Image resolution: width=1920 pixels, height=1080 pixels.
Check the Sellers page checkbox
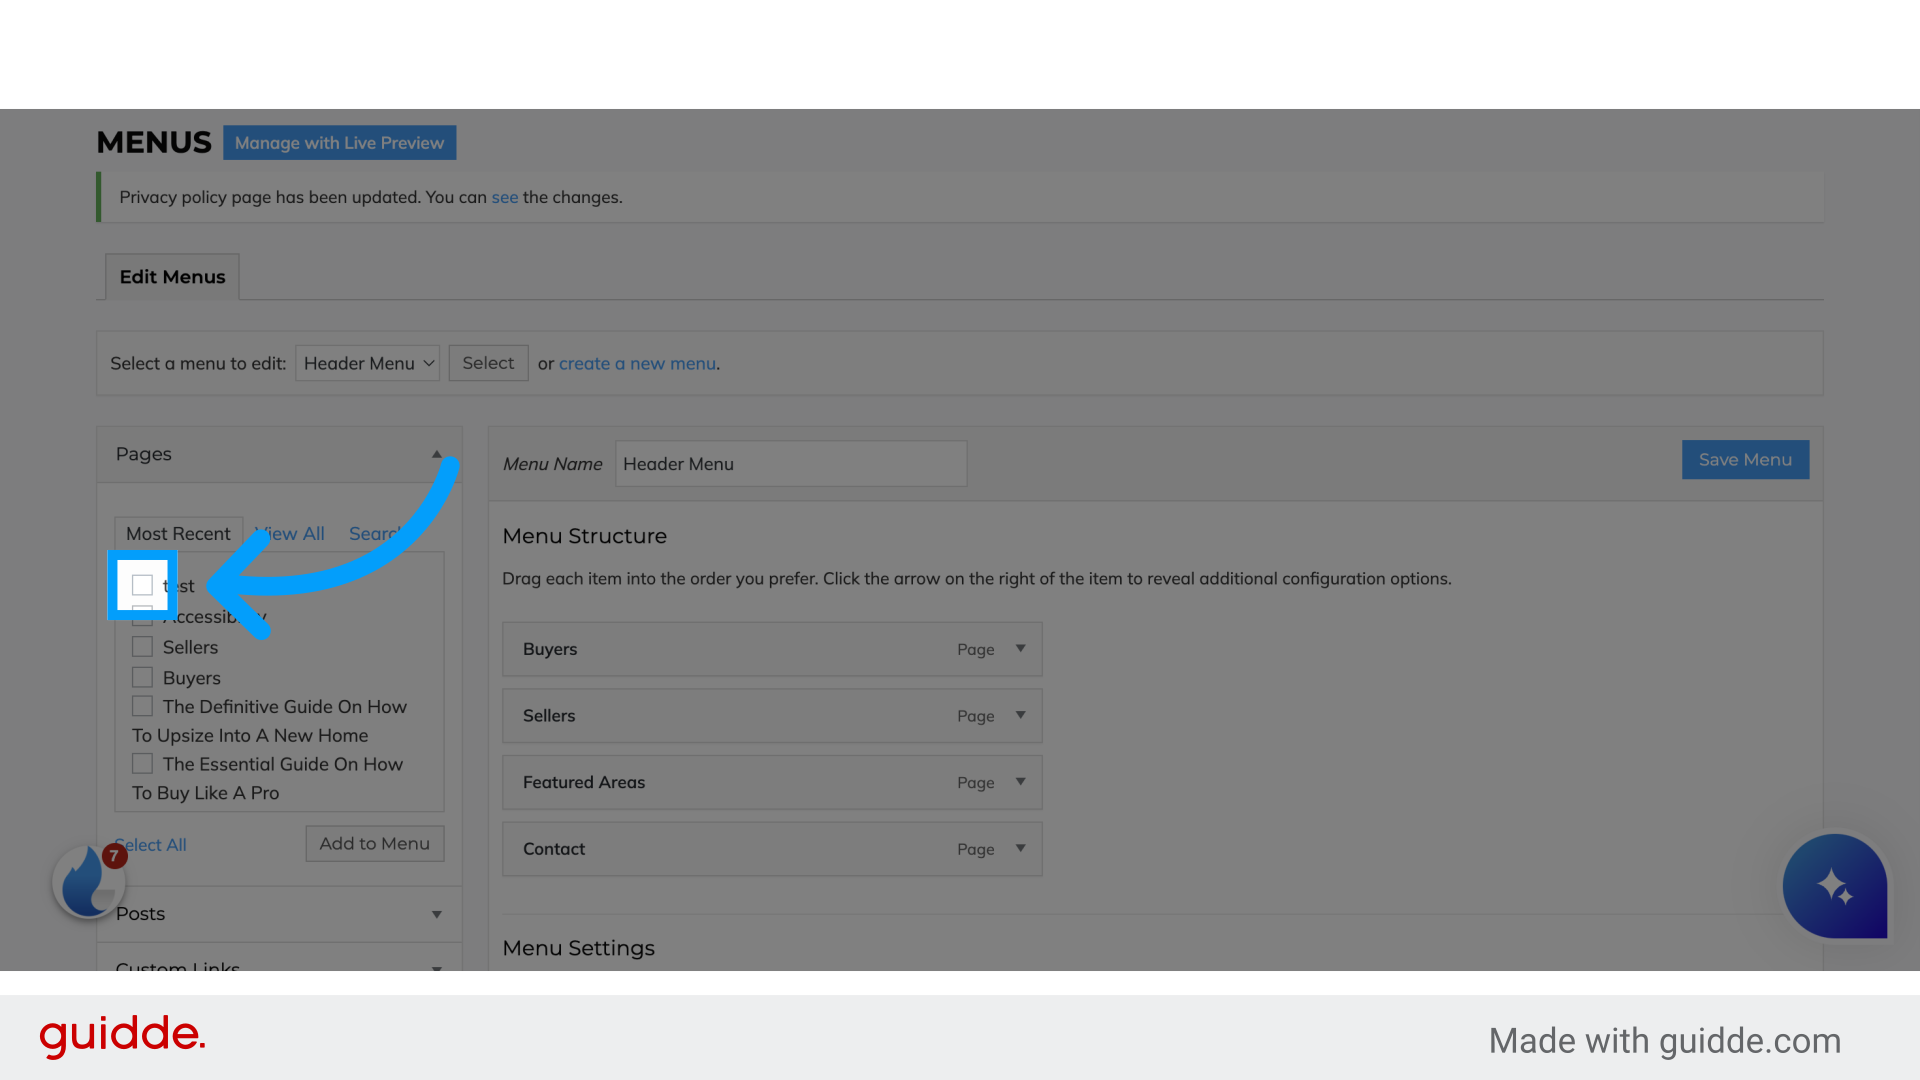[x=142, y=646]
